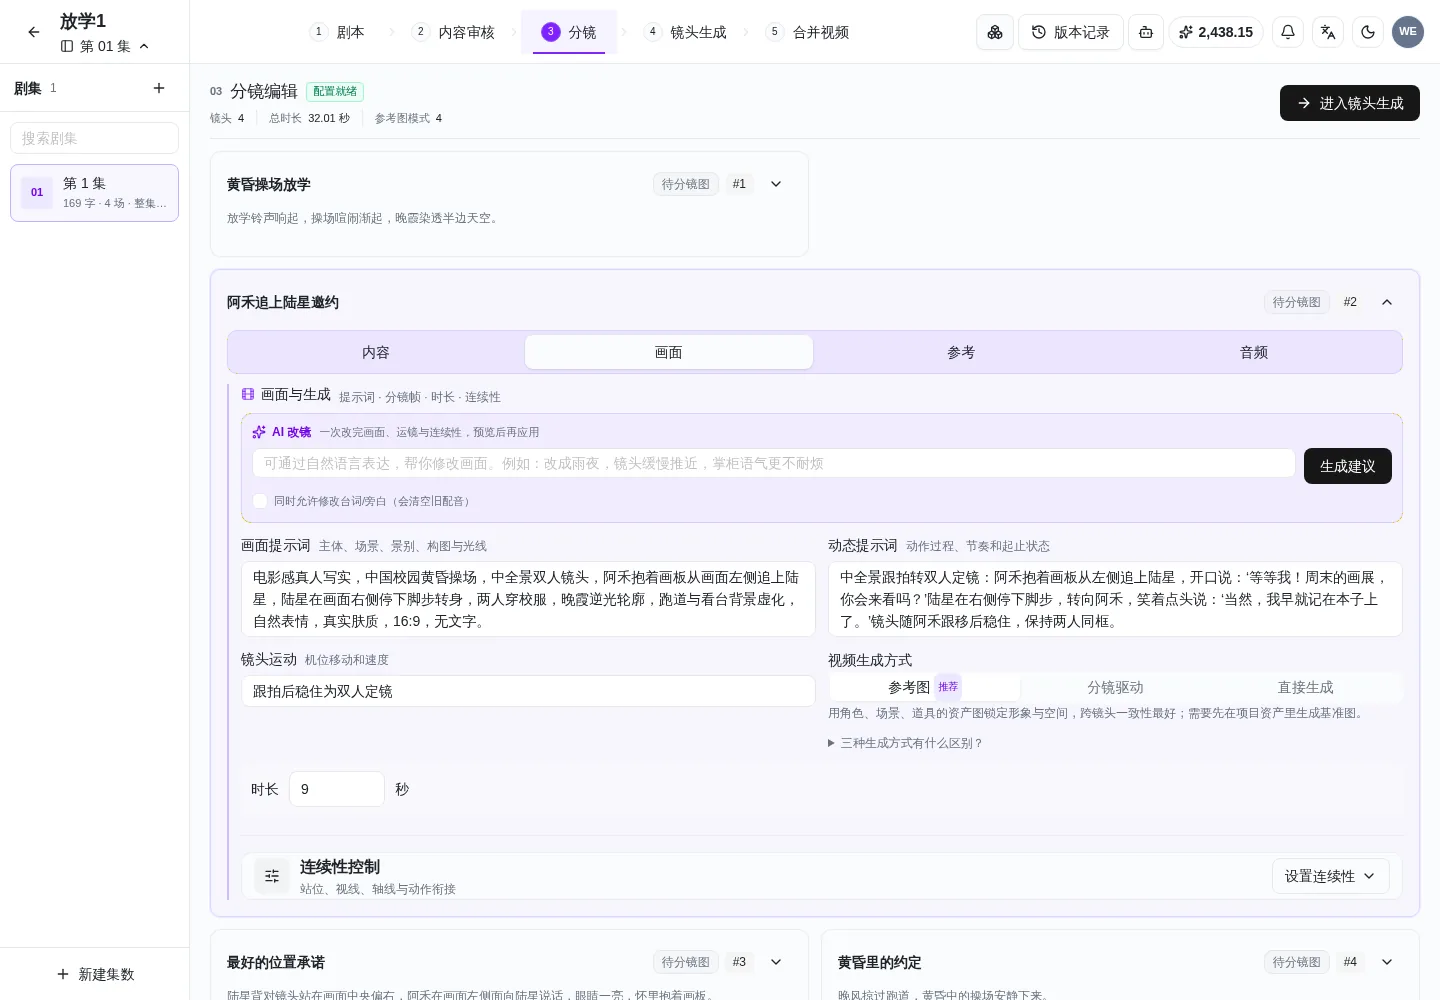This screenshot has width=1440, height=1000.
Task: Click the credits balance 2,438.15
Action: click(1216, 32)
